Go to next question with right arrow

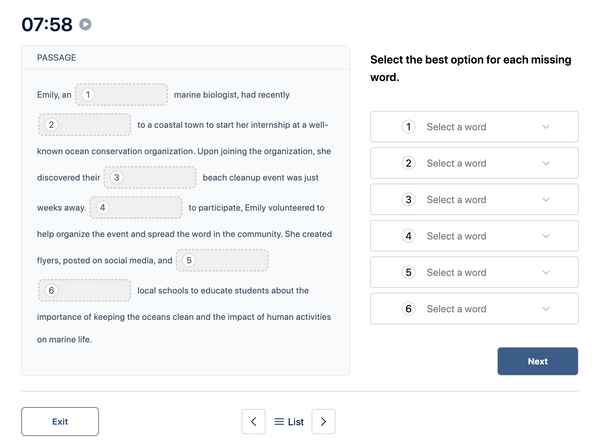(x=323, y=421)
